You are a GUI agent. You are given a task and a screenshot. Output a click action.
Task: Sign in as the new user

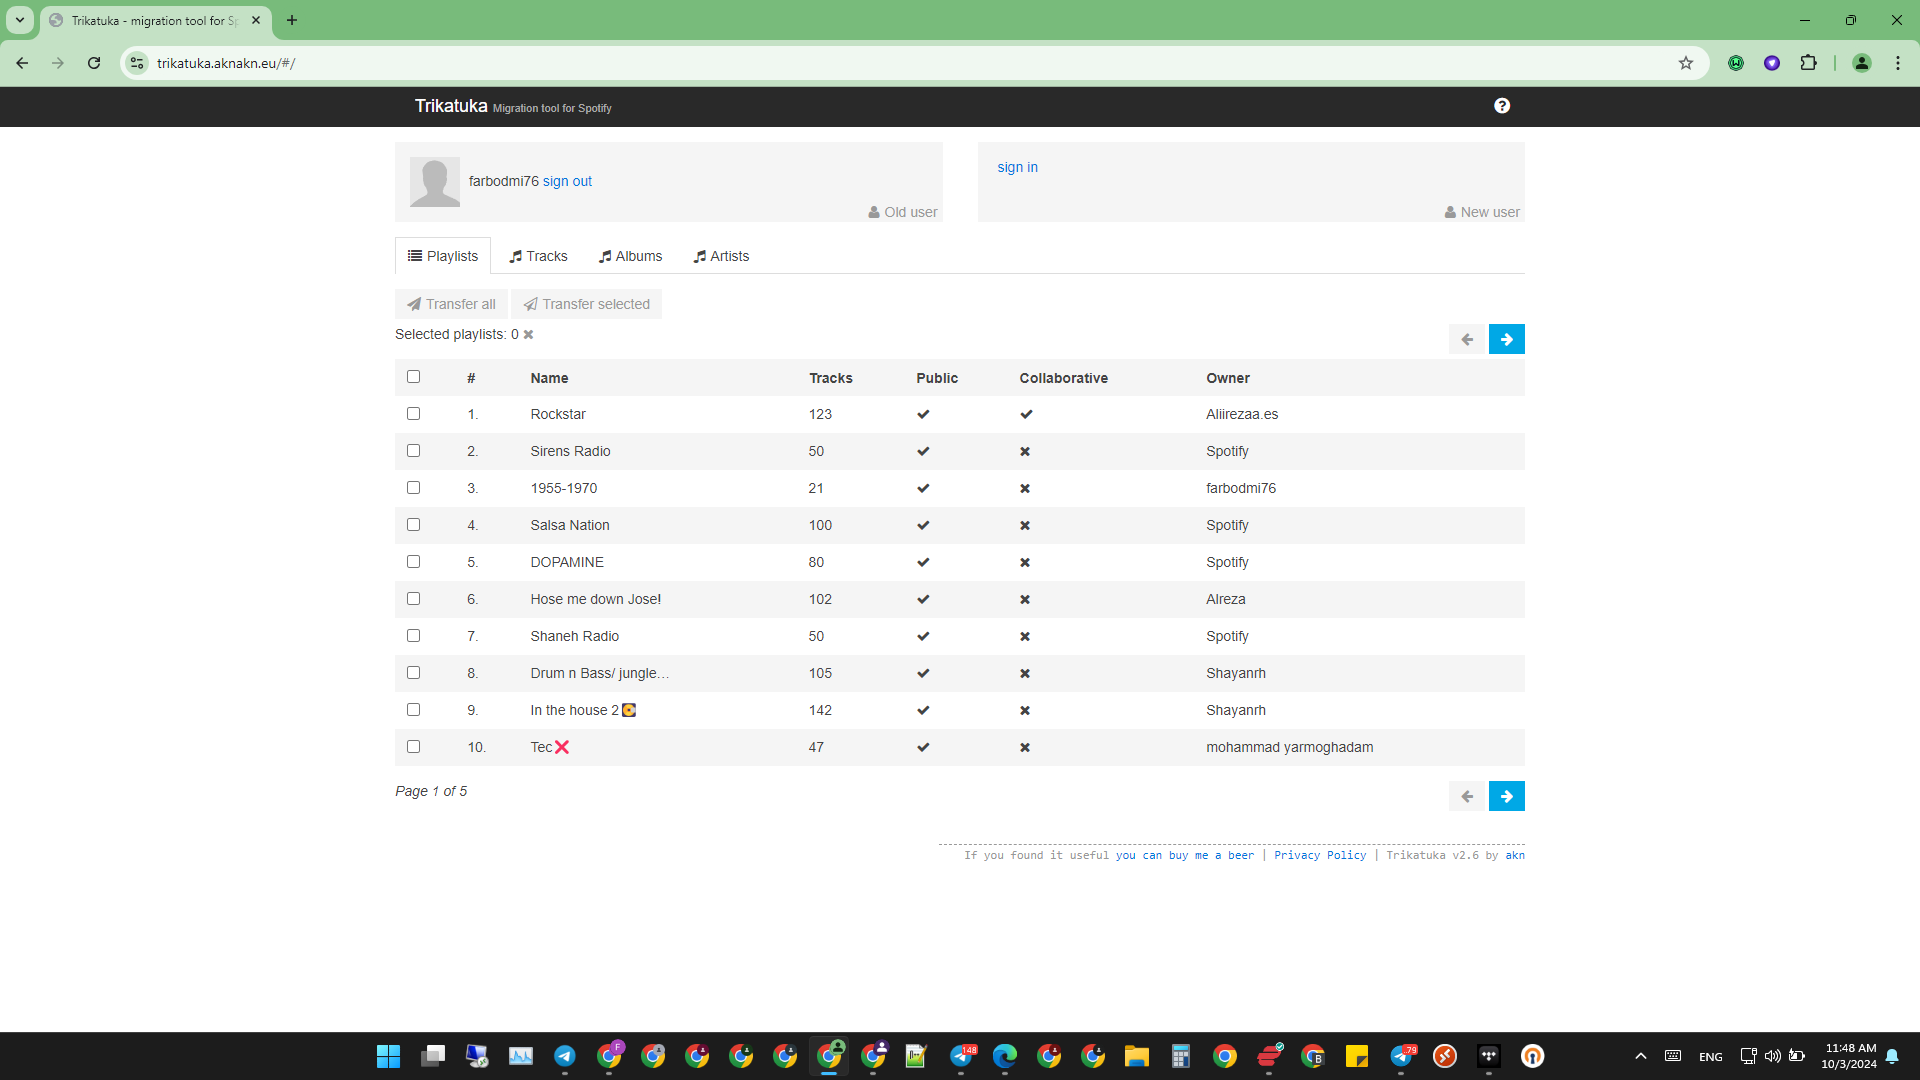[1017, 167]
